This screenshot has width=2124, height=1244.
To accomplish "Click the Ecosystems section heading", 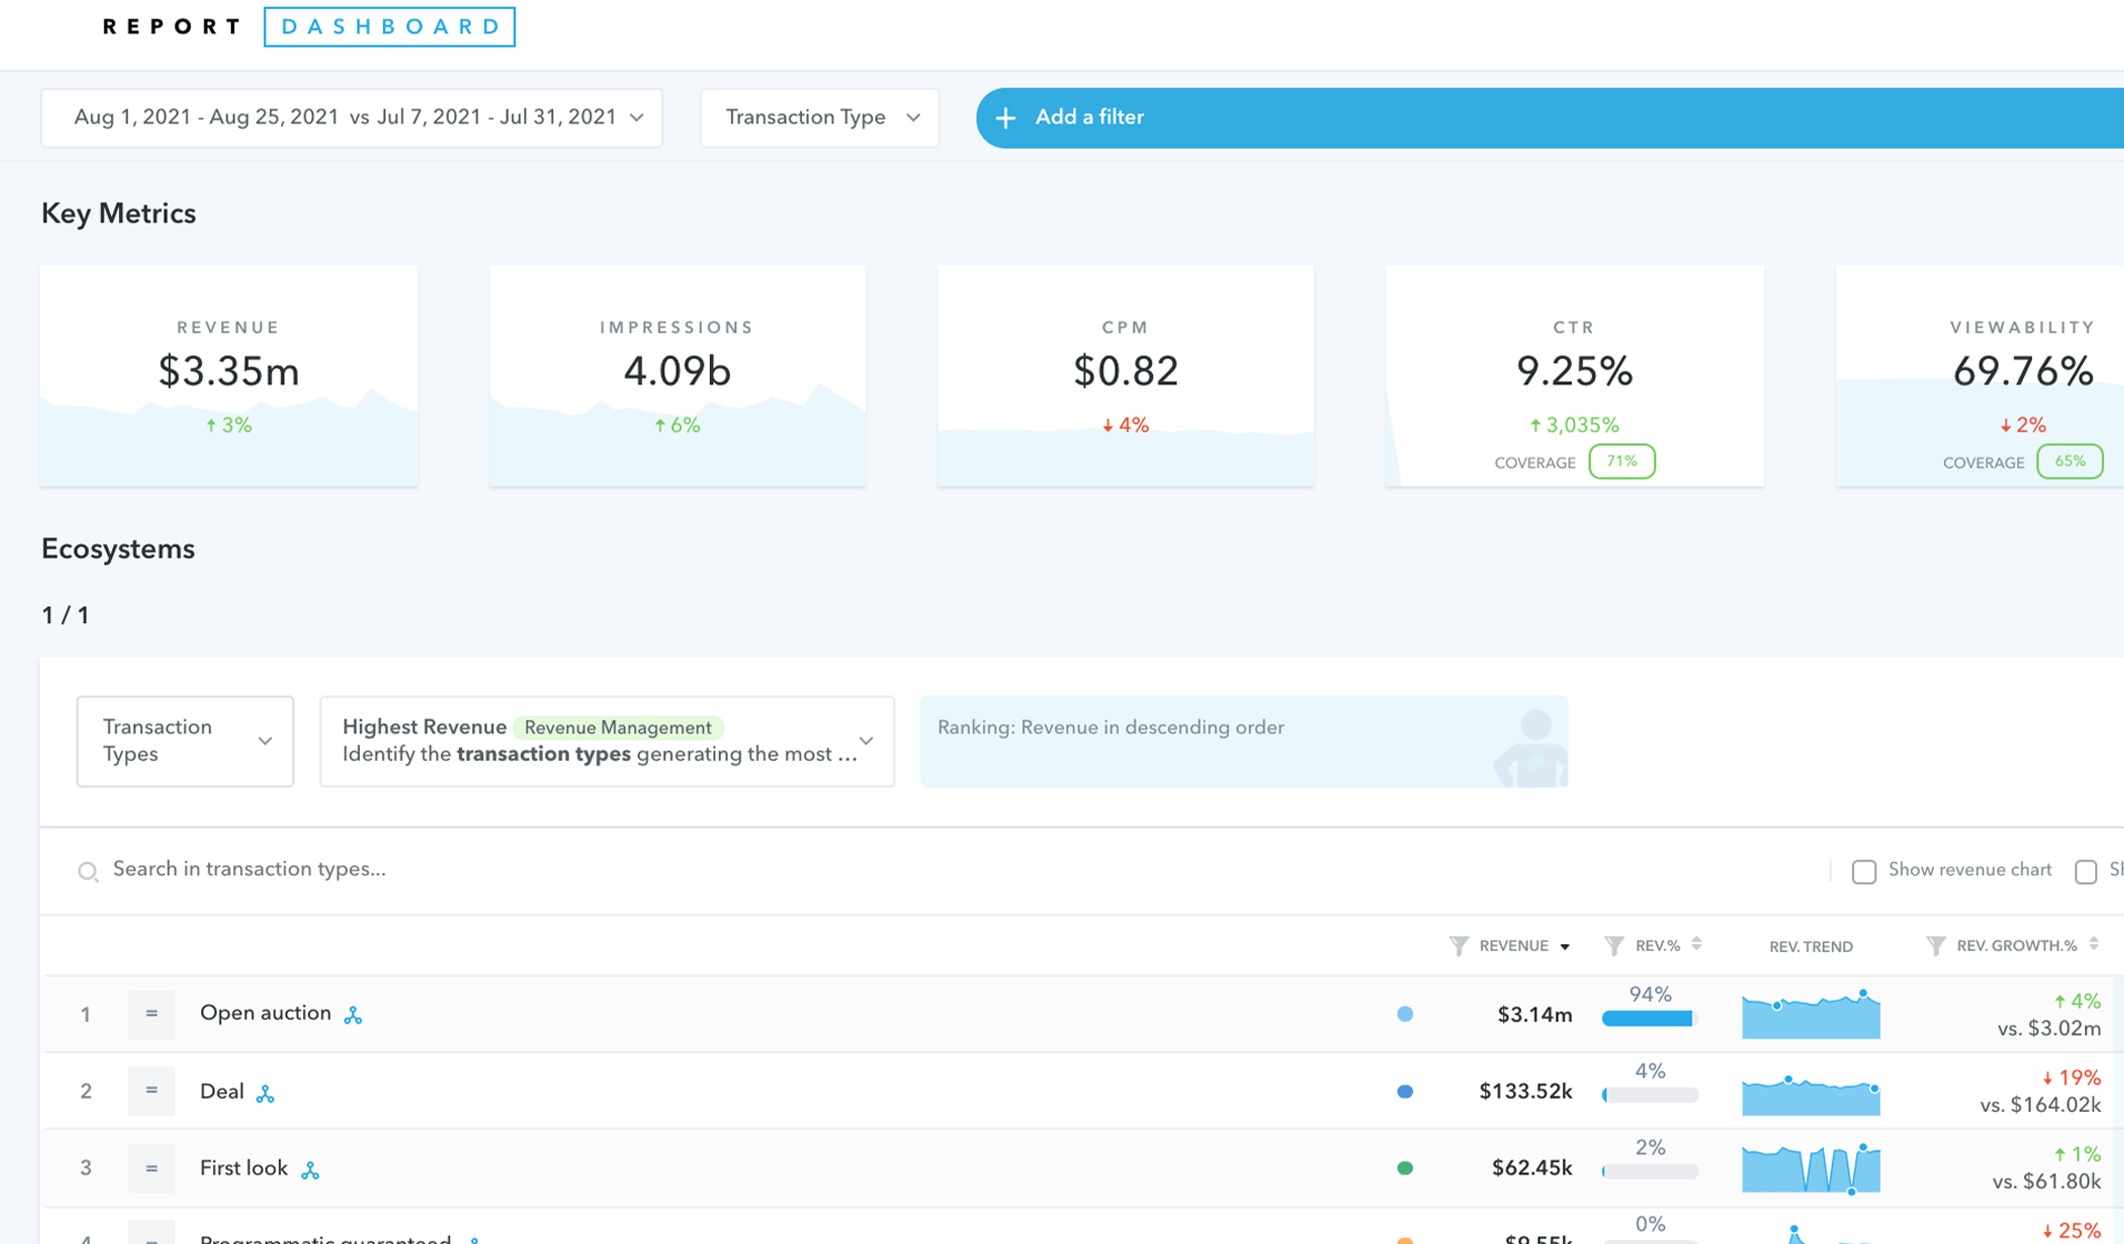I will (x=118, y=549).
